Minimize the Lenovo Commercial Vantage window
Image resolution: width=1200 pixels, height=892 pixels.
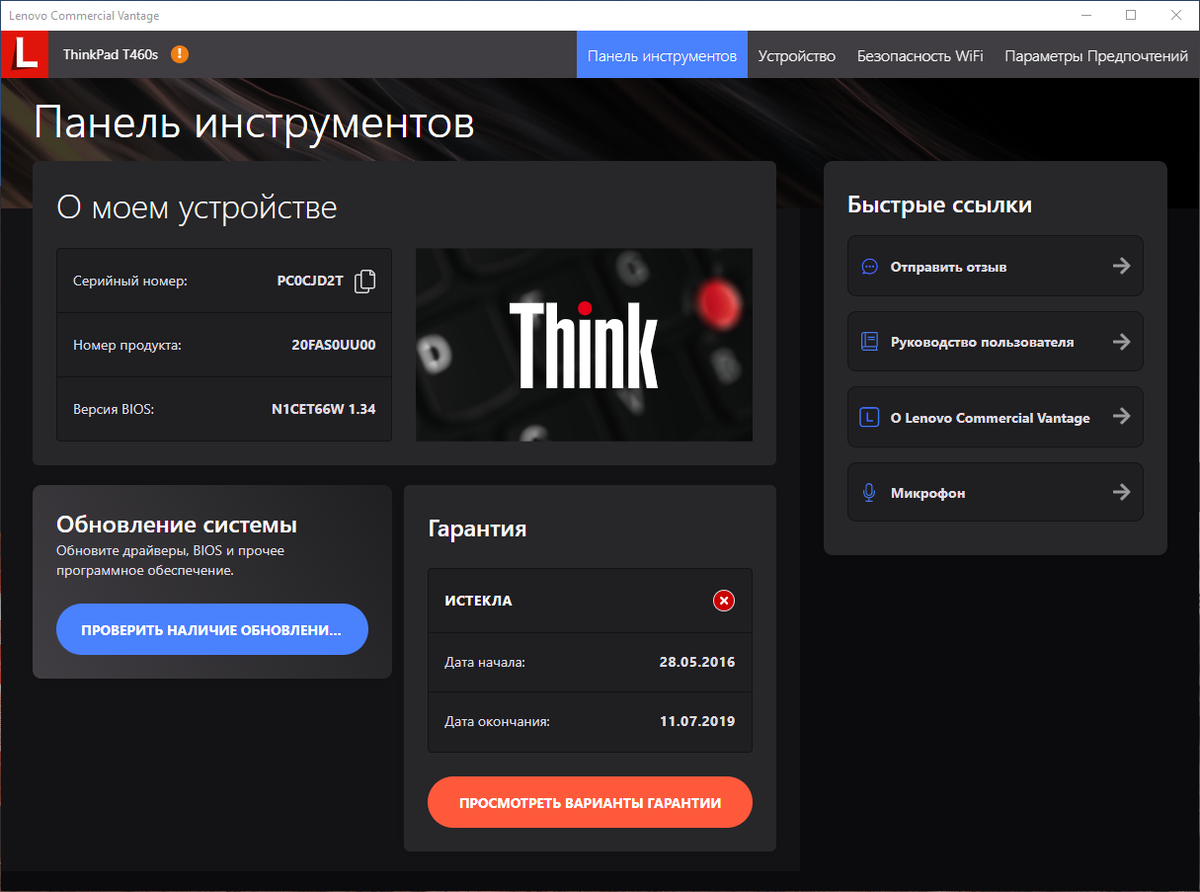1085,15
